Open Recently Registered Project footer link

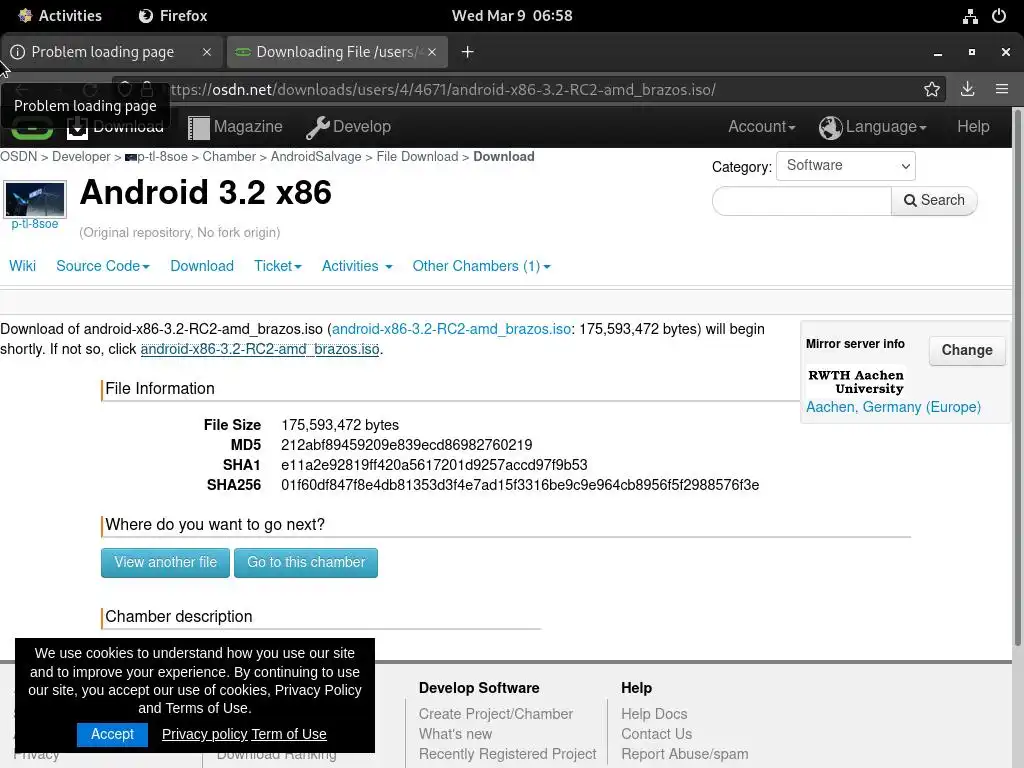pos(507,754)
